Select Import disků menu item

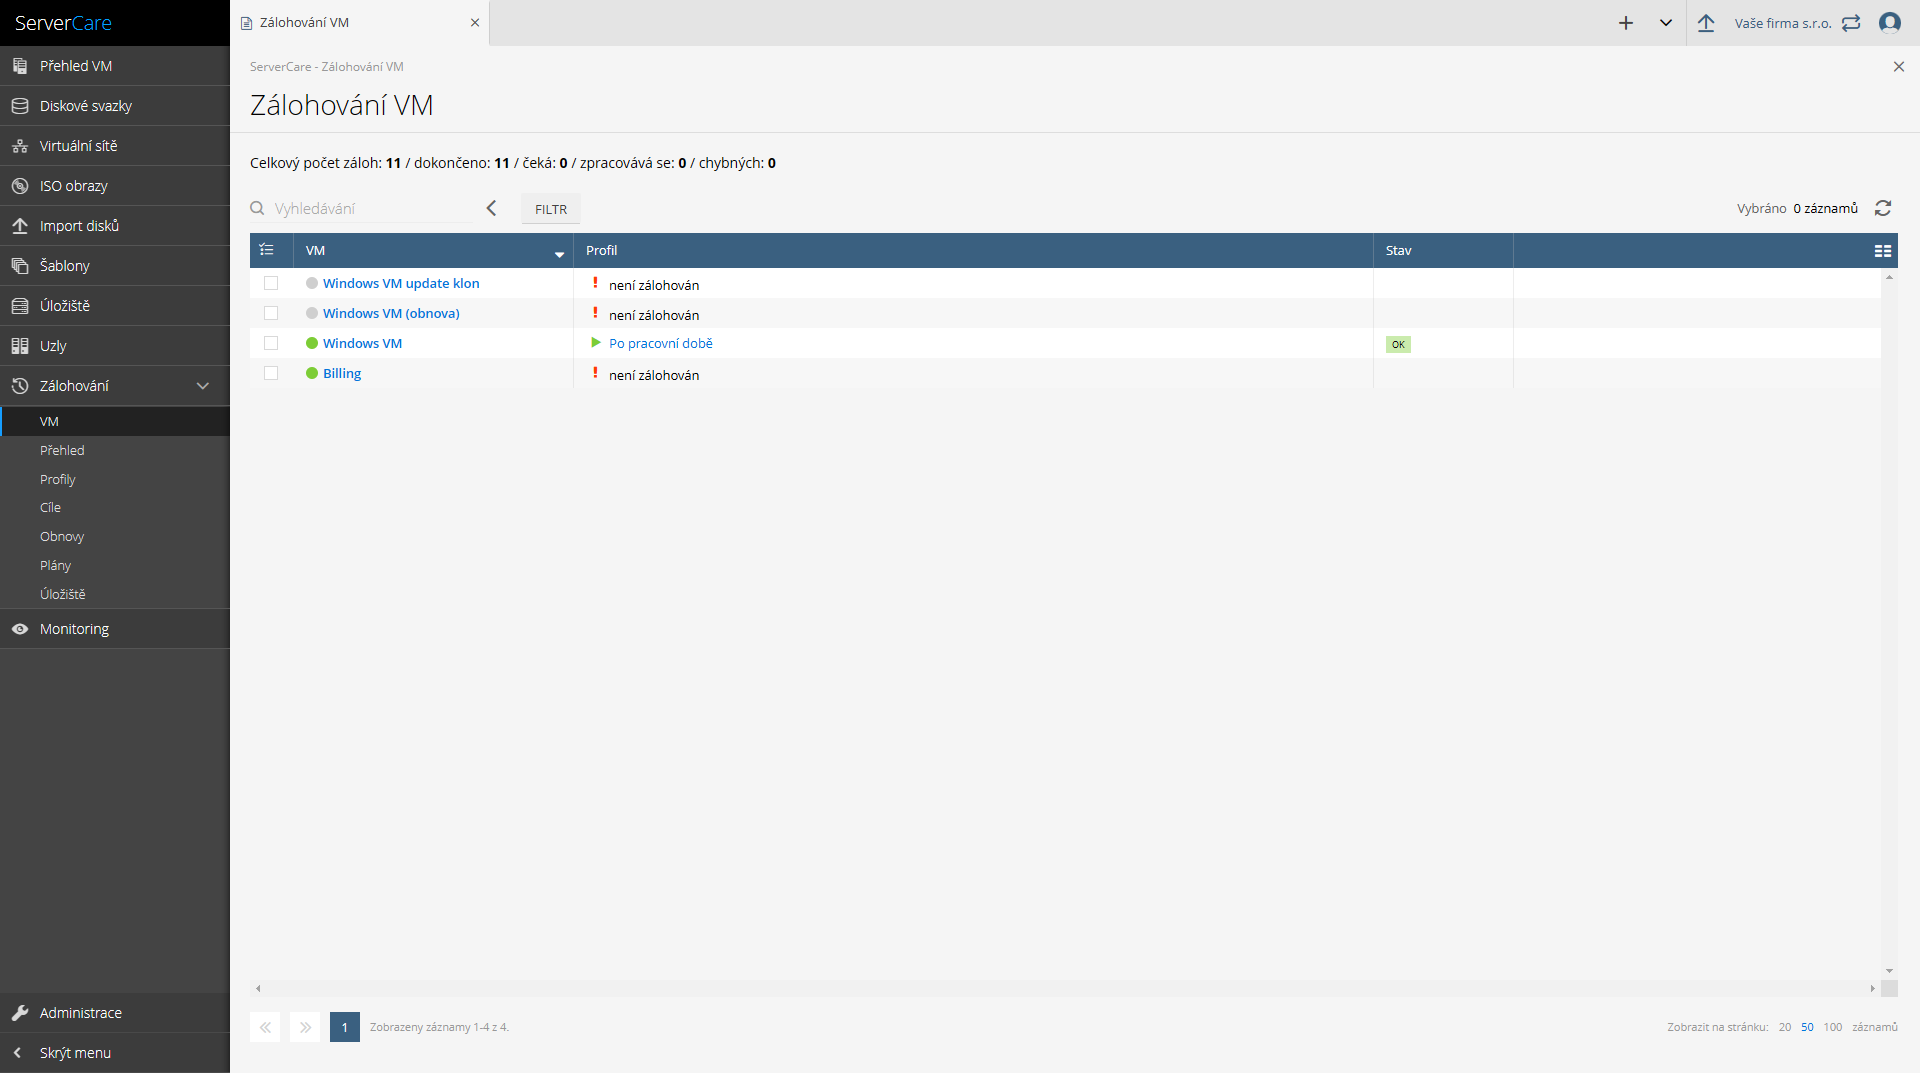pyautogui.click(x=115, y=226)
